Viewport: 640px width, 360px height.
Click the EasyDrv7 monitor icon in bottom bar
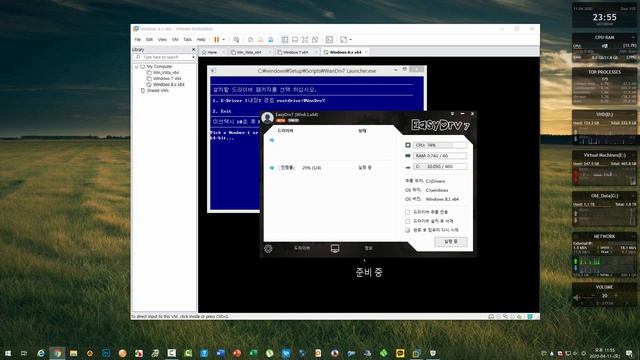[335, 248]
